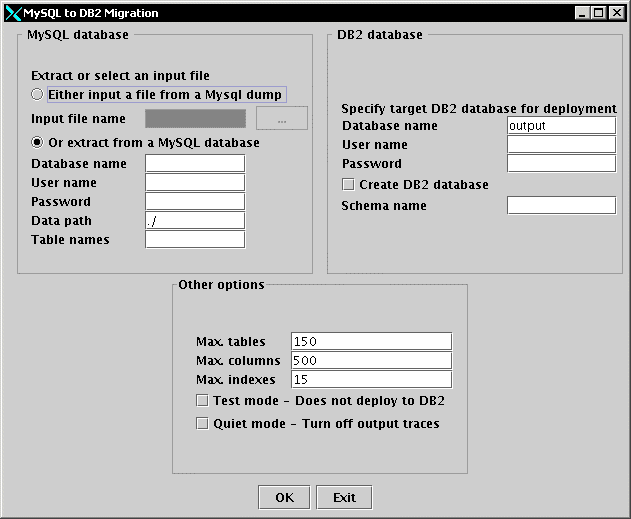This screenshot has width=631, height=519.
Task: Click the X application icon in title bar
Action: coord(12,12)
